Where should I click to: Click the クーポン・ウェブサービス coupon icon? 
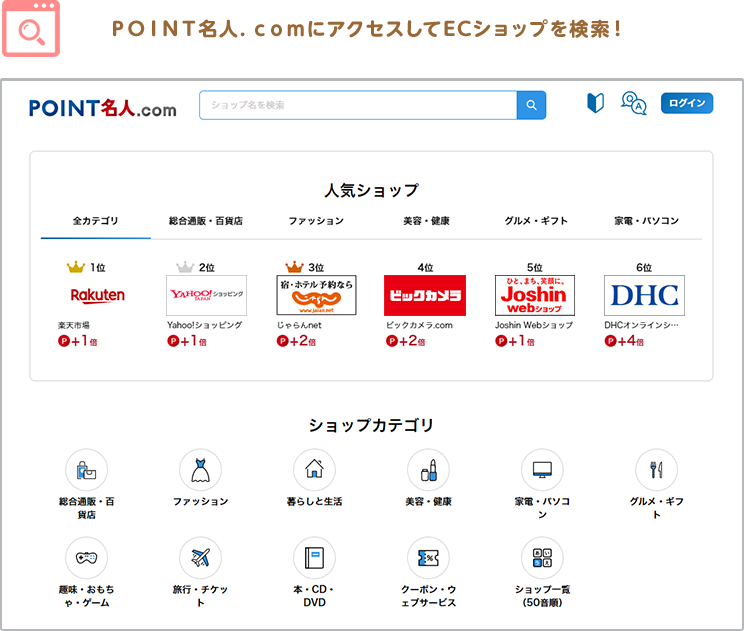click(428, 557)
